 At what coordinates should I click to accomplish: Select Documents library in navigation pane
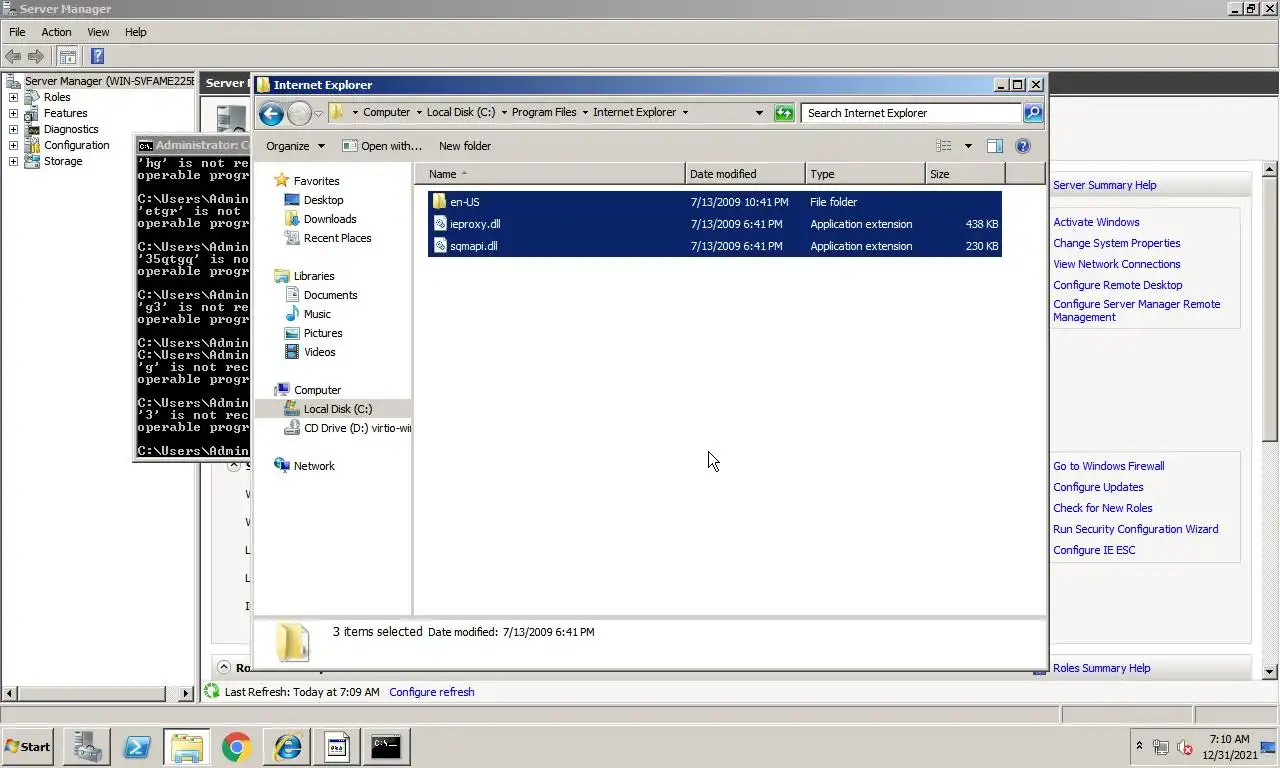(x=330, y=295)
